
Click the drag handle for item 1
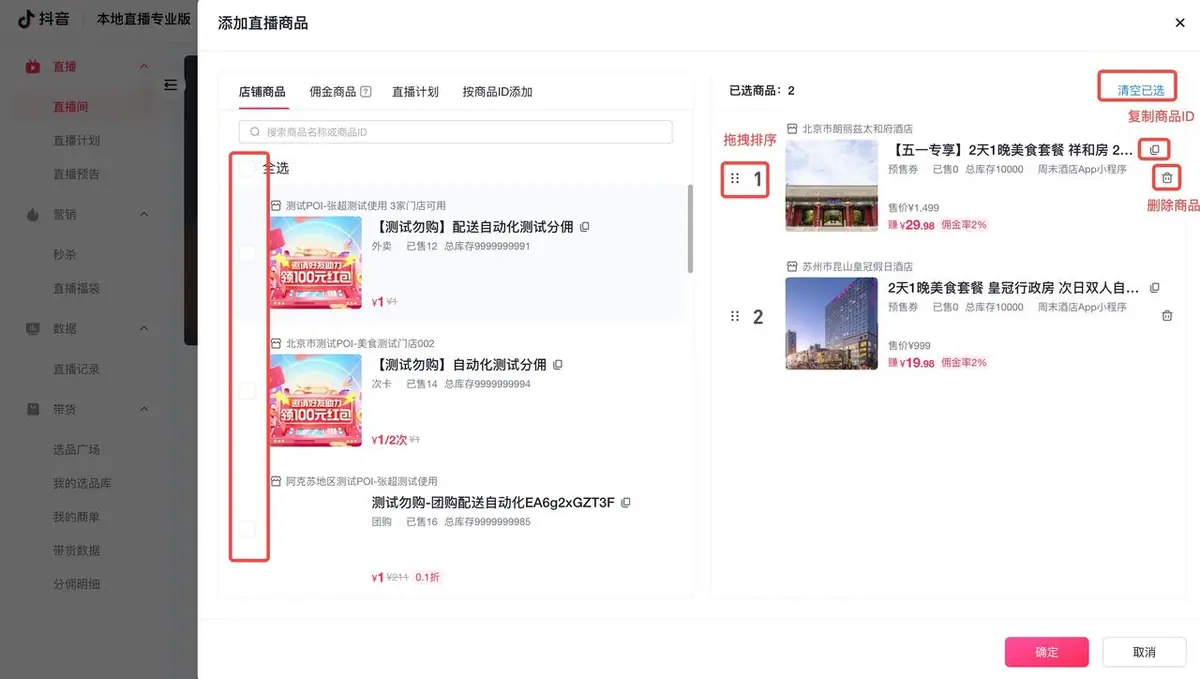click(735, 179)
